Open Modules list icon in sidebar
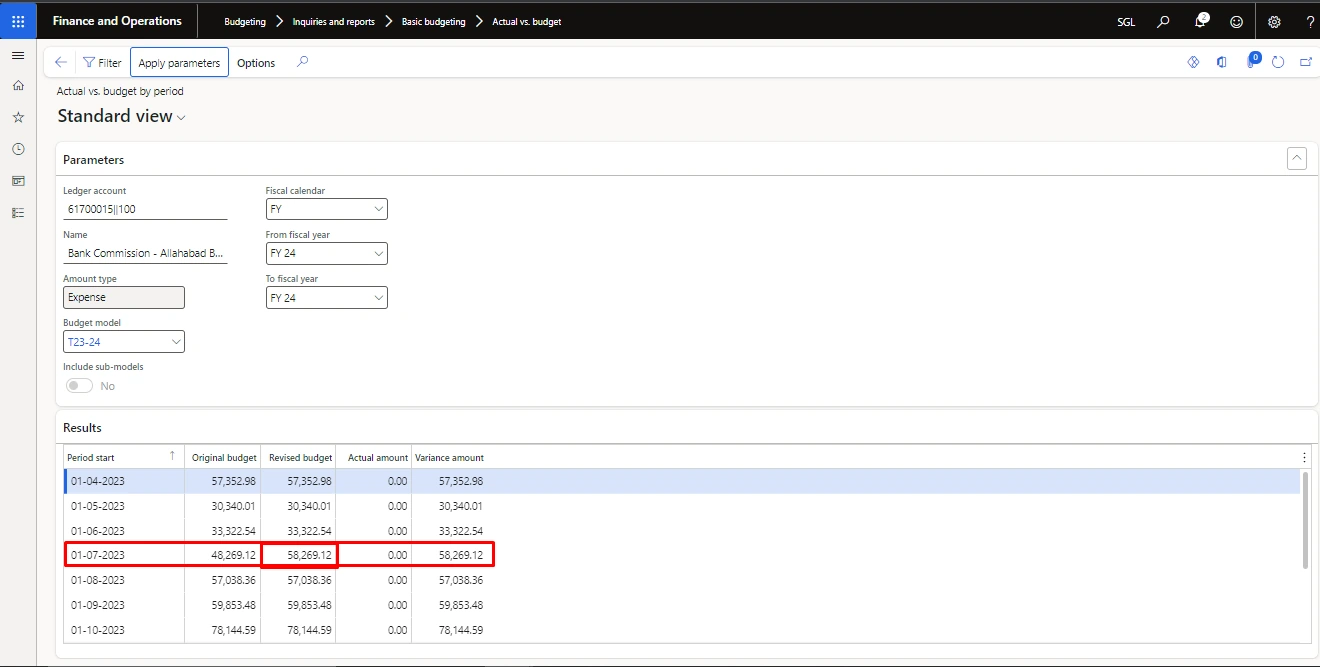The height and width of the screenshot is (667, 1320). 18,213
